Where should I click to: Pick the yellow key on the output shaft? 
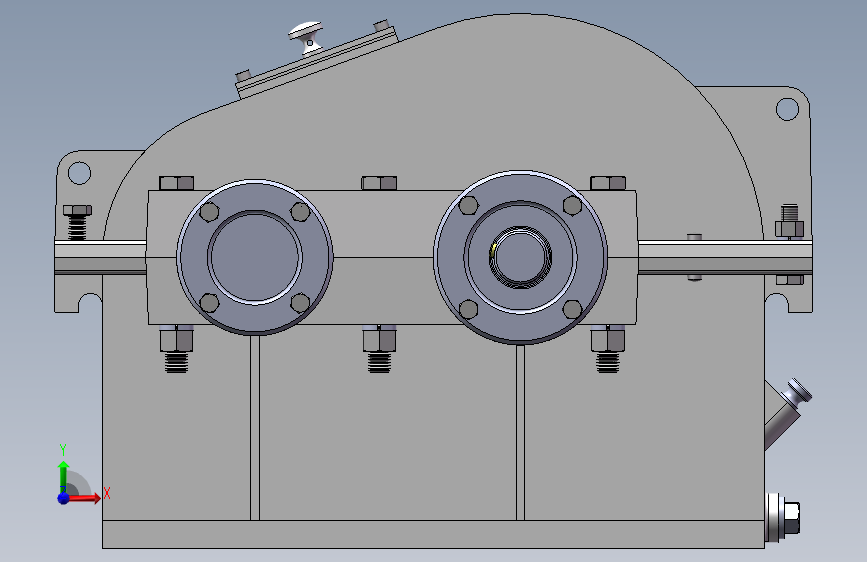492,251
